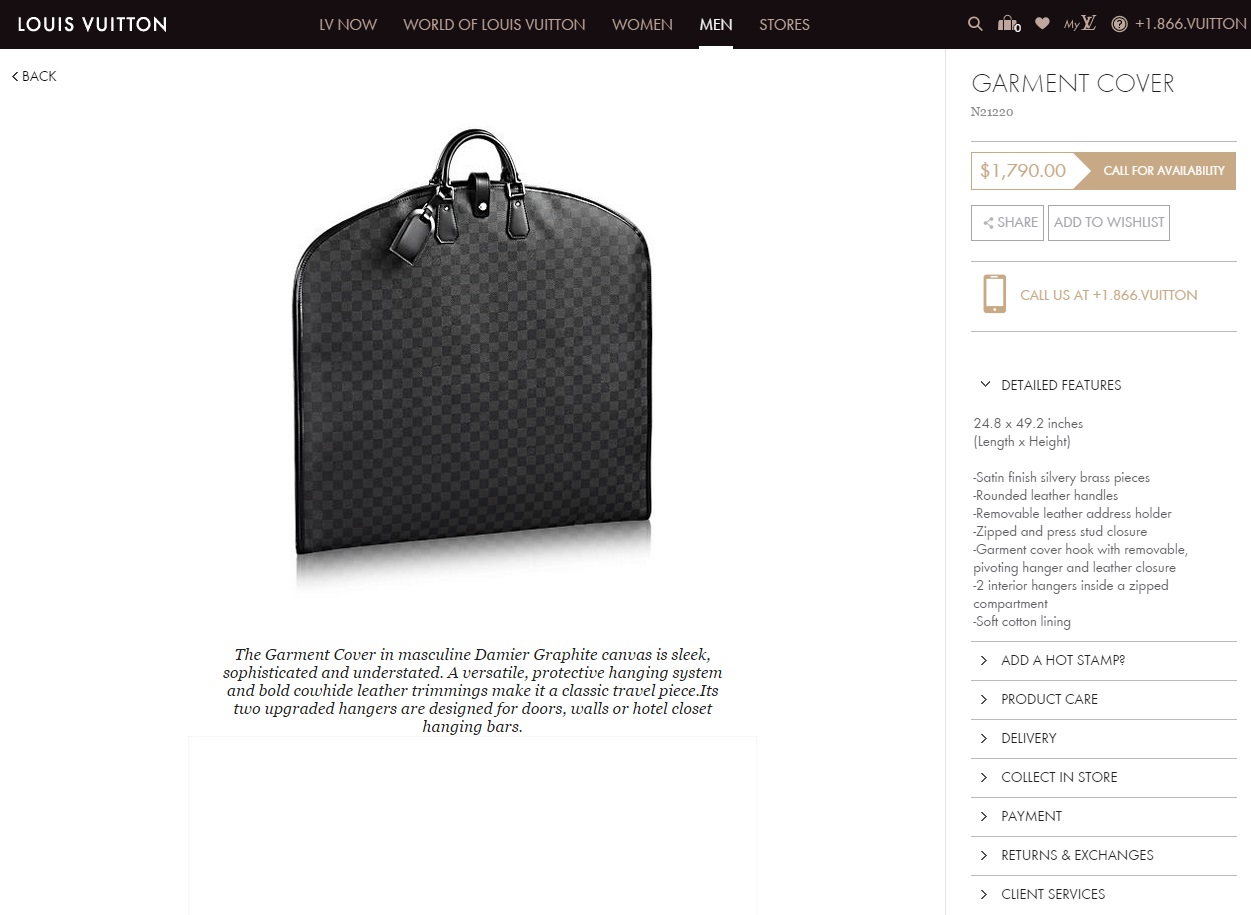This screenshot has width=1251, height=915.
Task: View wishlist via heart icon
Action: (x=1042, y=24)
